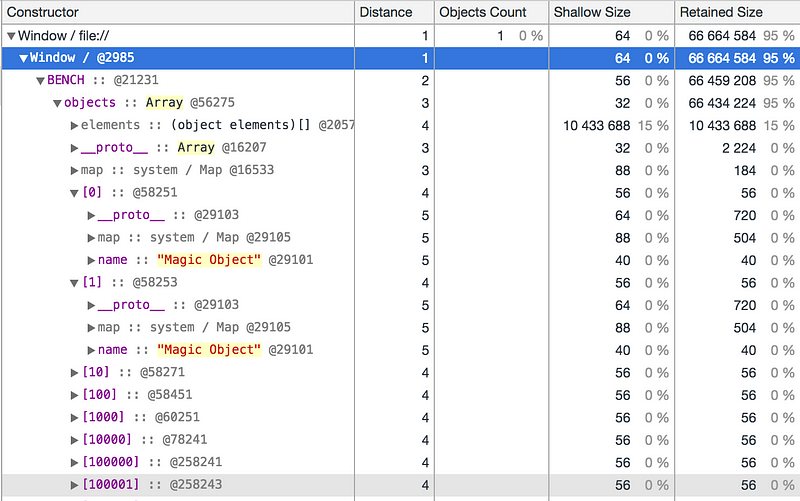Collapse the top-level Window / file:// row
Image resolution: width=800 pixels, height=501 pixels.
(11, 36)
